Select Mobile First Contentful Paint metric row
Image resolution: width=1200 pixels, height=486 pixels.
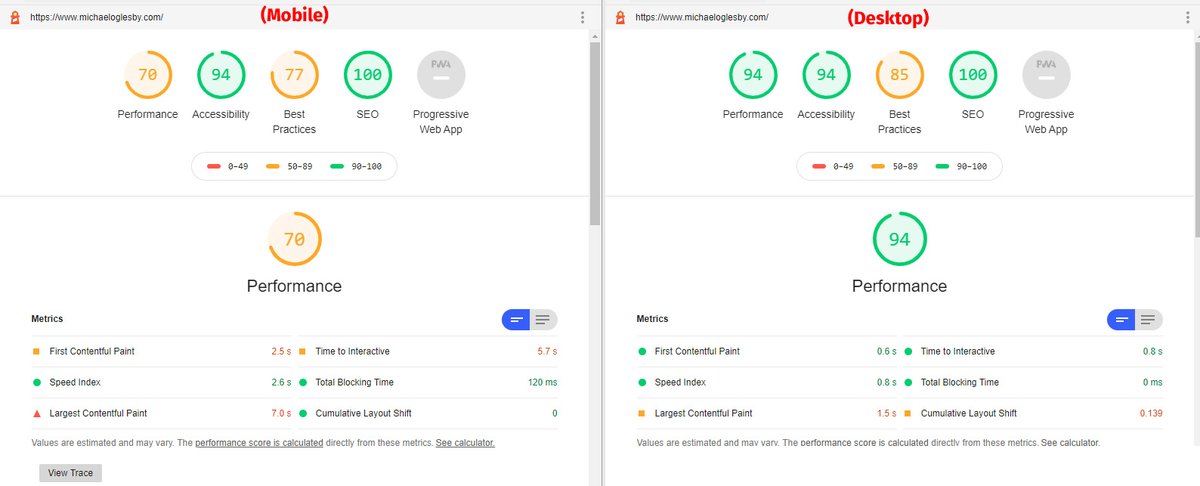coord(161,352)
